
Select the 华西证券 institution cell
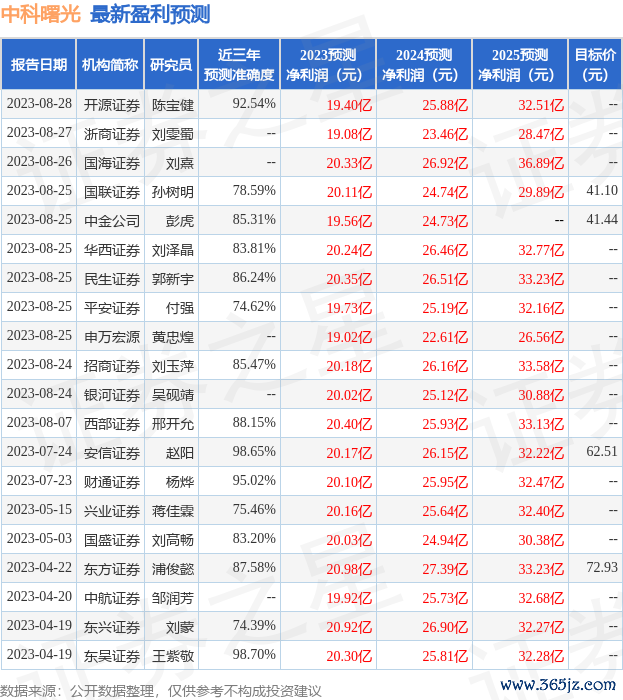(112, 250)
